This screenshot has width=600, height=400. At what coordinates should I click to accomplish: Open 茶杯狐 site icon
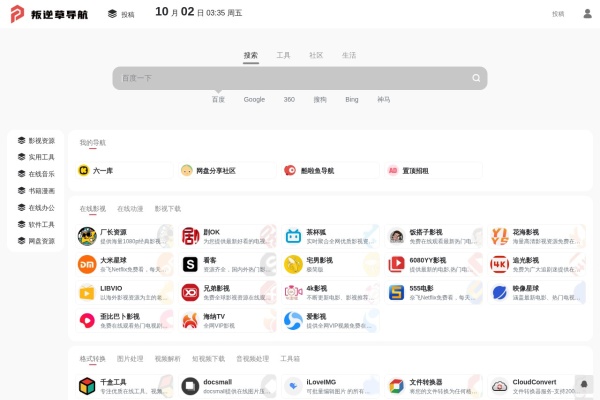(293, 236)
